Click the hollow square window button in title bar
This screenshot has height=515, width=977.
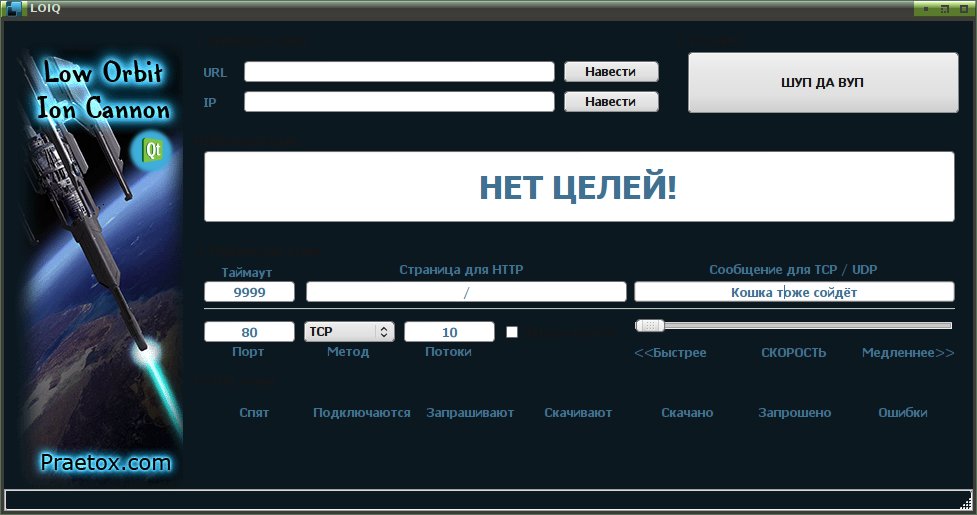[x=963, y=9]
